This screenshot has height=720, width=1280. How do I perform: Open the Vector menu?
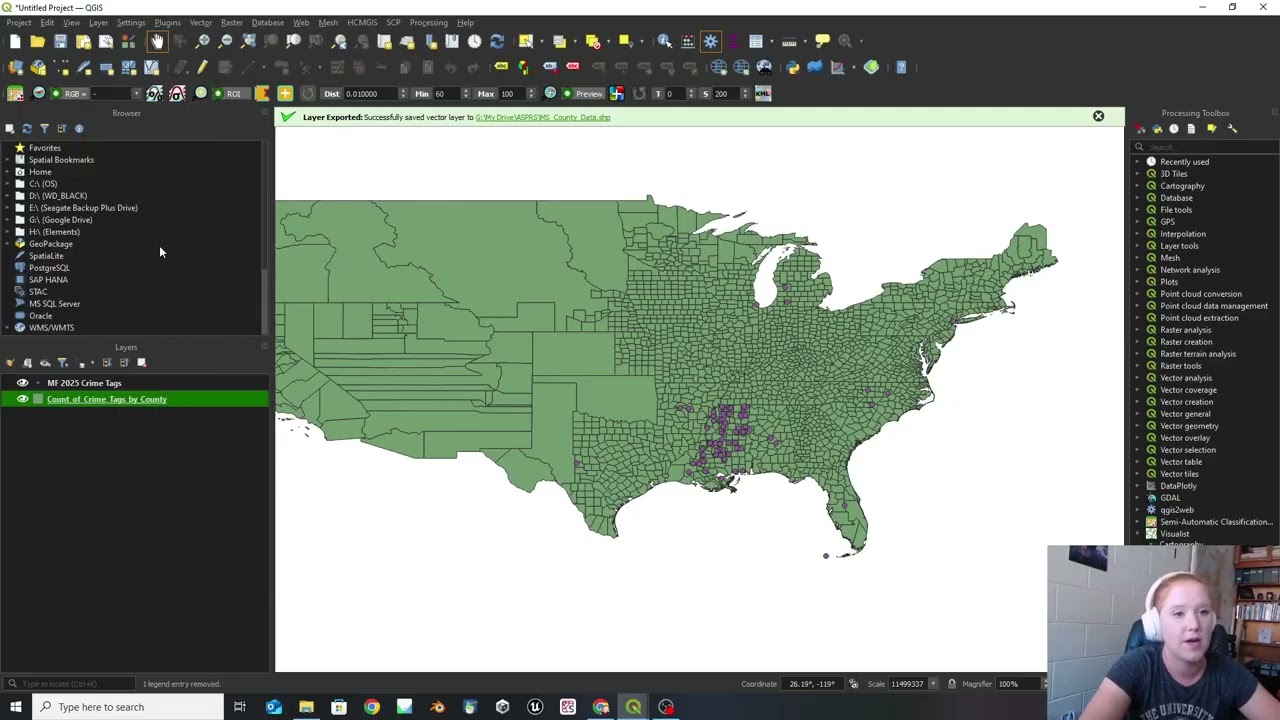pyautogui.click(x=201, y=22)
